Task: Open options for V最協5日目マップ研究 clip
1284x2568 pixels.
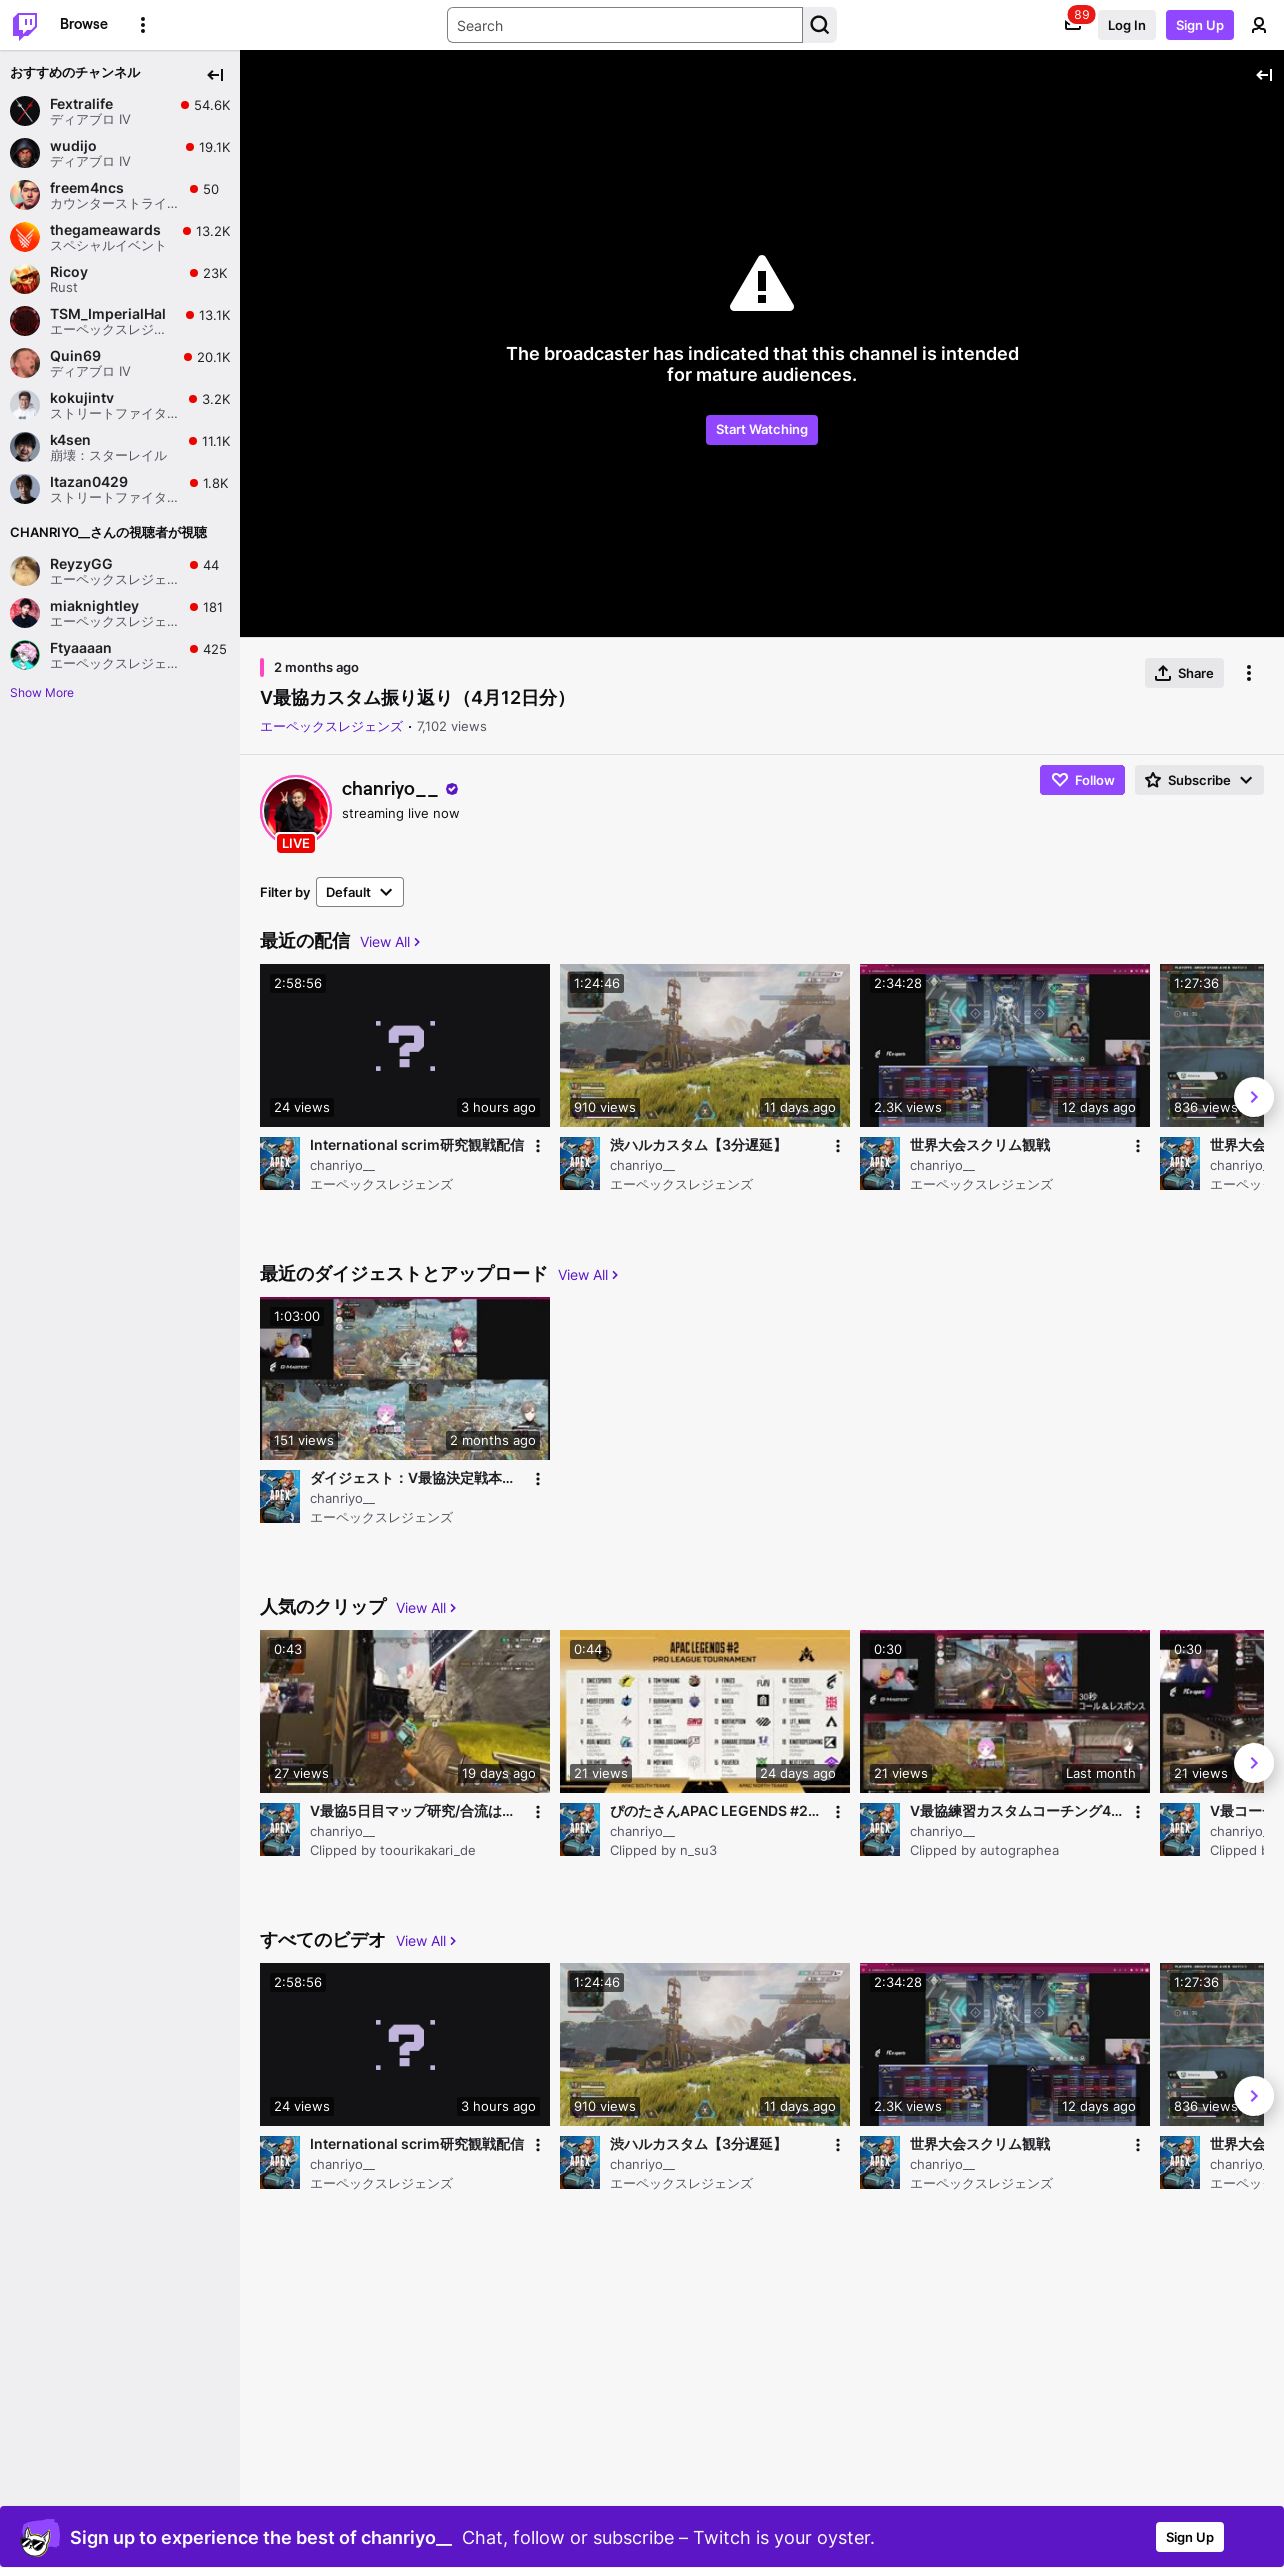Action: click(538, 1812)
